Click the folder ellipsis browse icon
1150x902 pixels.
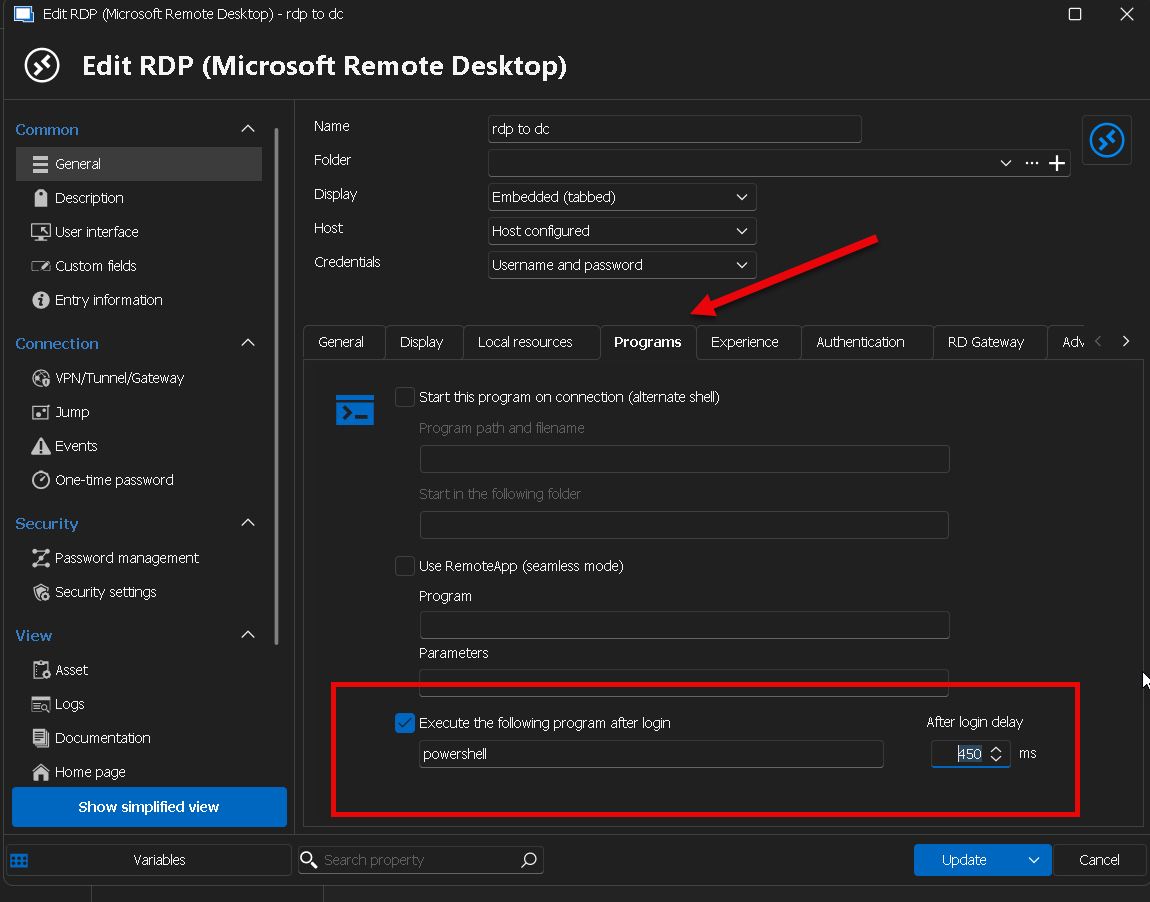pos(1032,163)
